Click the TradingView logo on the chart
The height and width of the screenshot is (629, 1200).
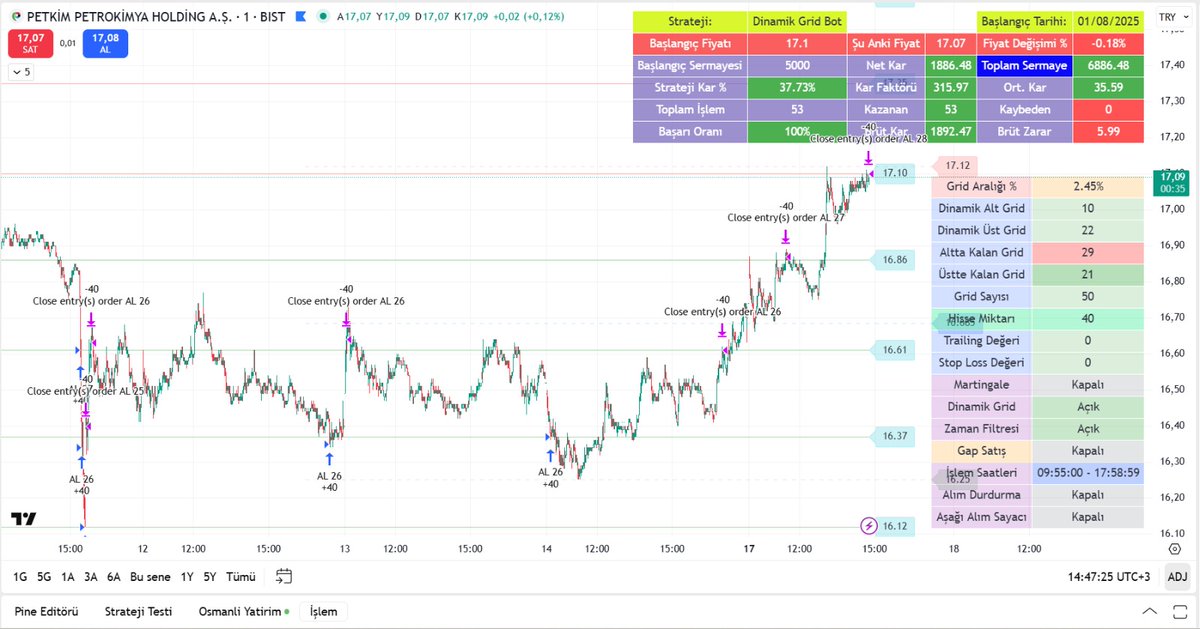23,518
